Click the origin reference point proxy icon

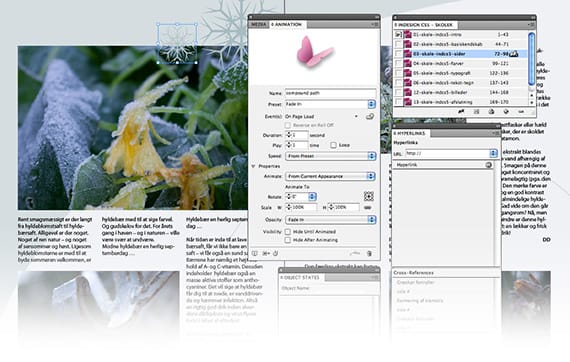tap(369, 197)
